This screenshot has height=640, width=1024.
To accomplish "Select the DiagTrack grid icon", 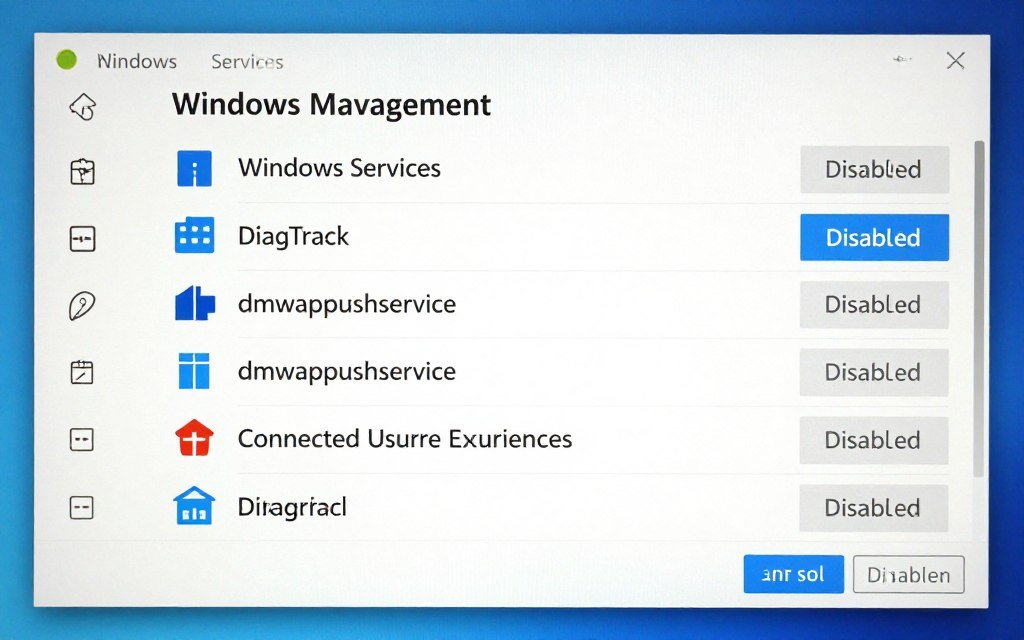I will pos(194,236).
